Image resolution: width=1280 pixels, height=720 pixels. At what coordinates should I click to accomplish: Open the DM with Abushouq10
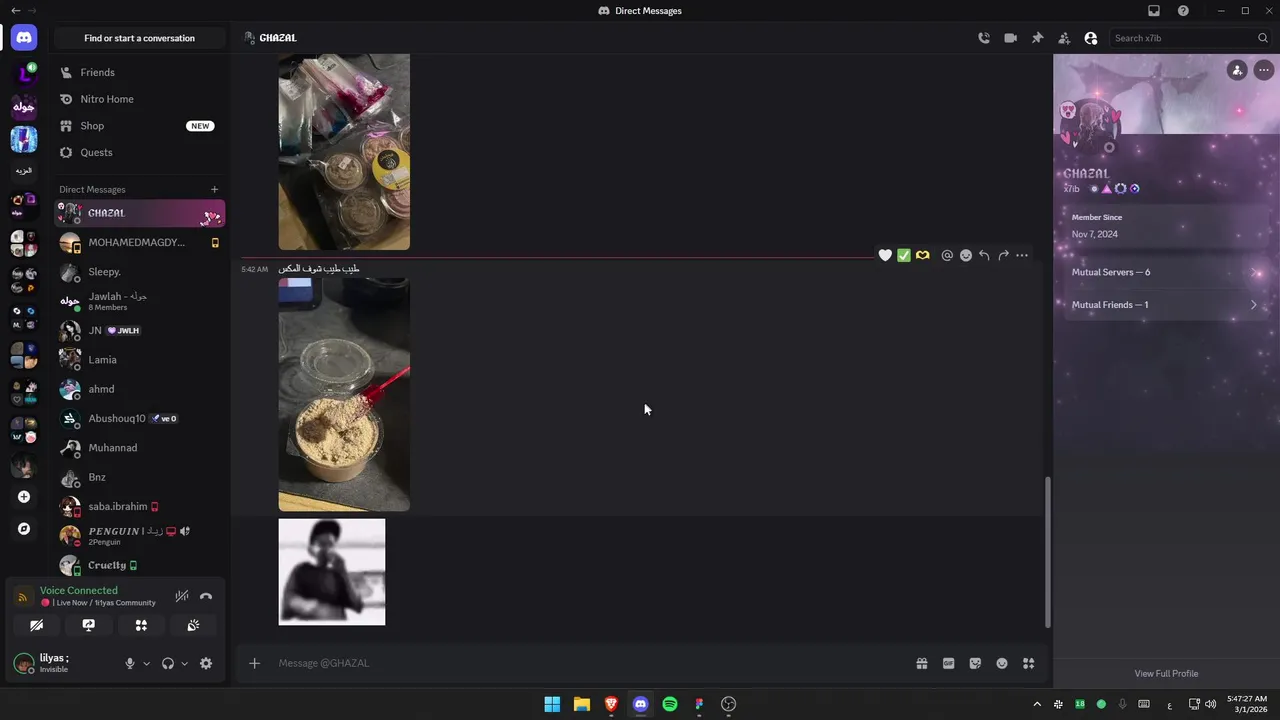(x=140, y=418)
